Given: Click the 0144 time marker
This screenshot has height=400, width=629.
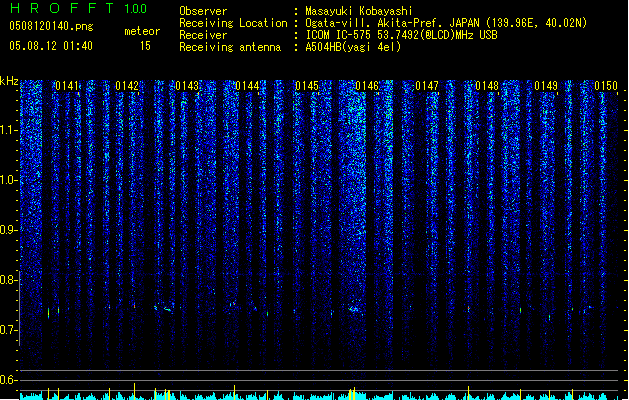Looking at the screenshot, I should coord(247,86).
